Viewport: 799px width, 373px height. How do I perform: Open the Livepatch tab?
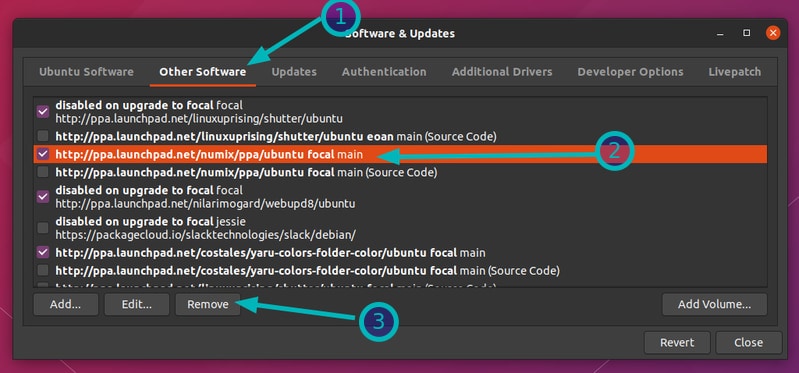(x=735, y=72)
